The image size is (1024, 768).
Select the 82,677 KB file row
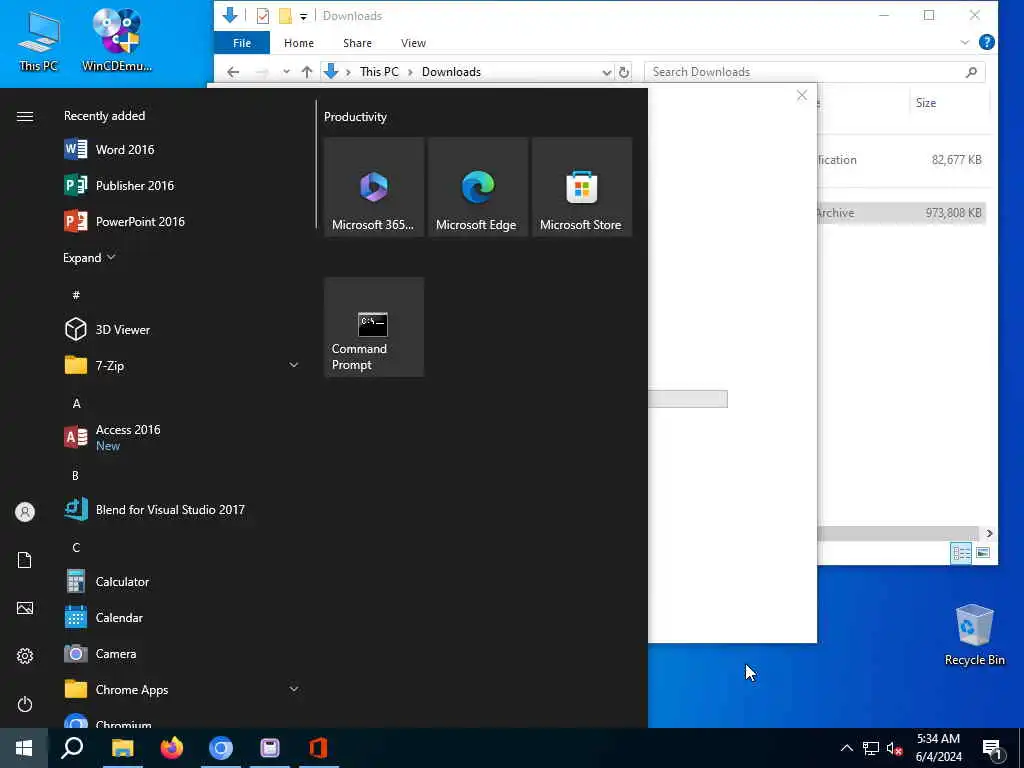(x=902, y=160)
